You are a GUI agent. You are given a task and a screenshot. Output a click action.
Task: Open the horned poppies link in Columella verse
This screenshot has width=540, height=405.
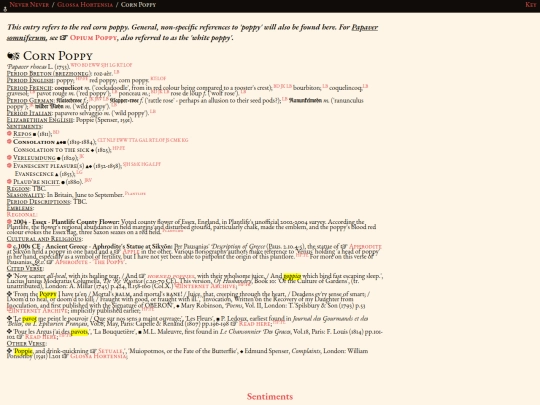(171, 276)
